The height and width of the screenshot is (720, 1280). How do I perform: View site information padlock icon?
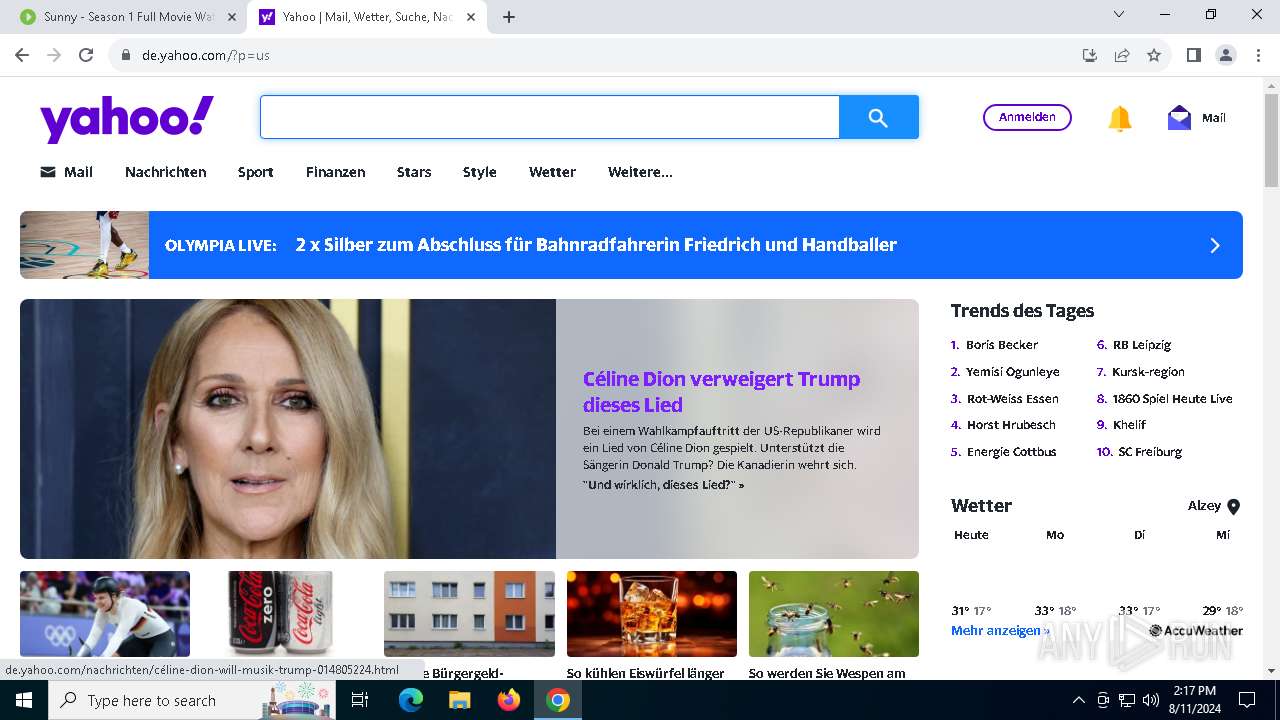tap(126, 55)
